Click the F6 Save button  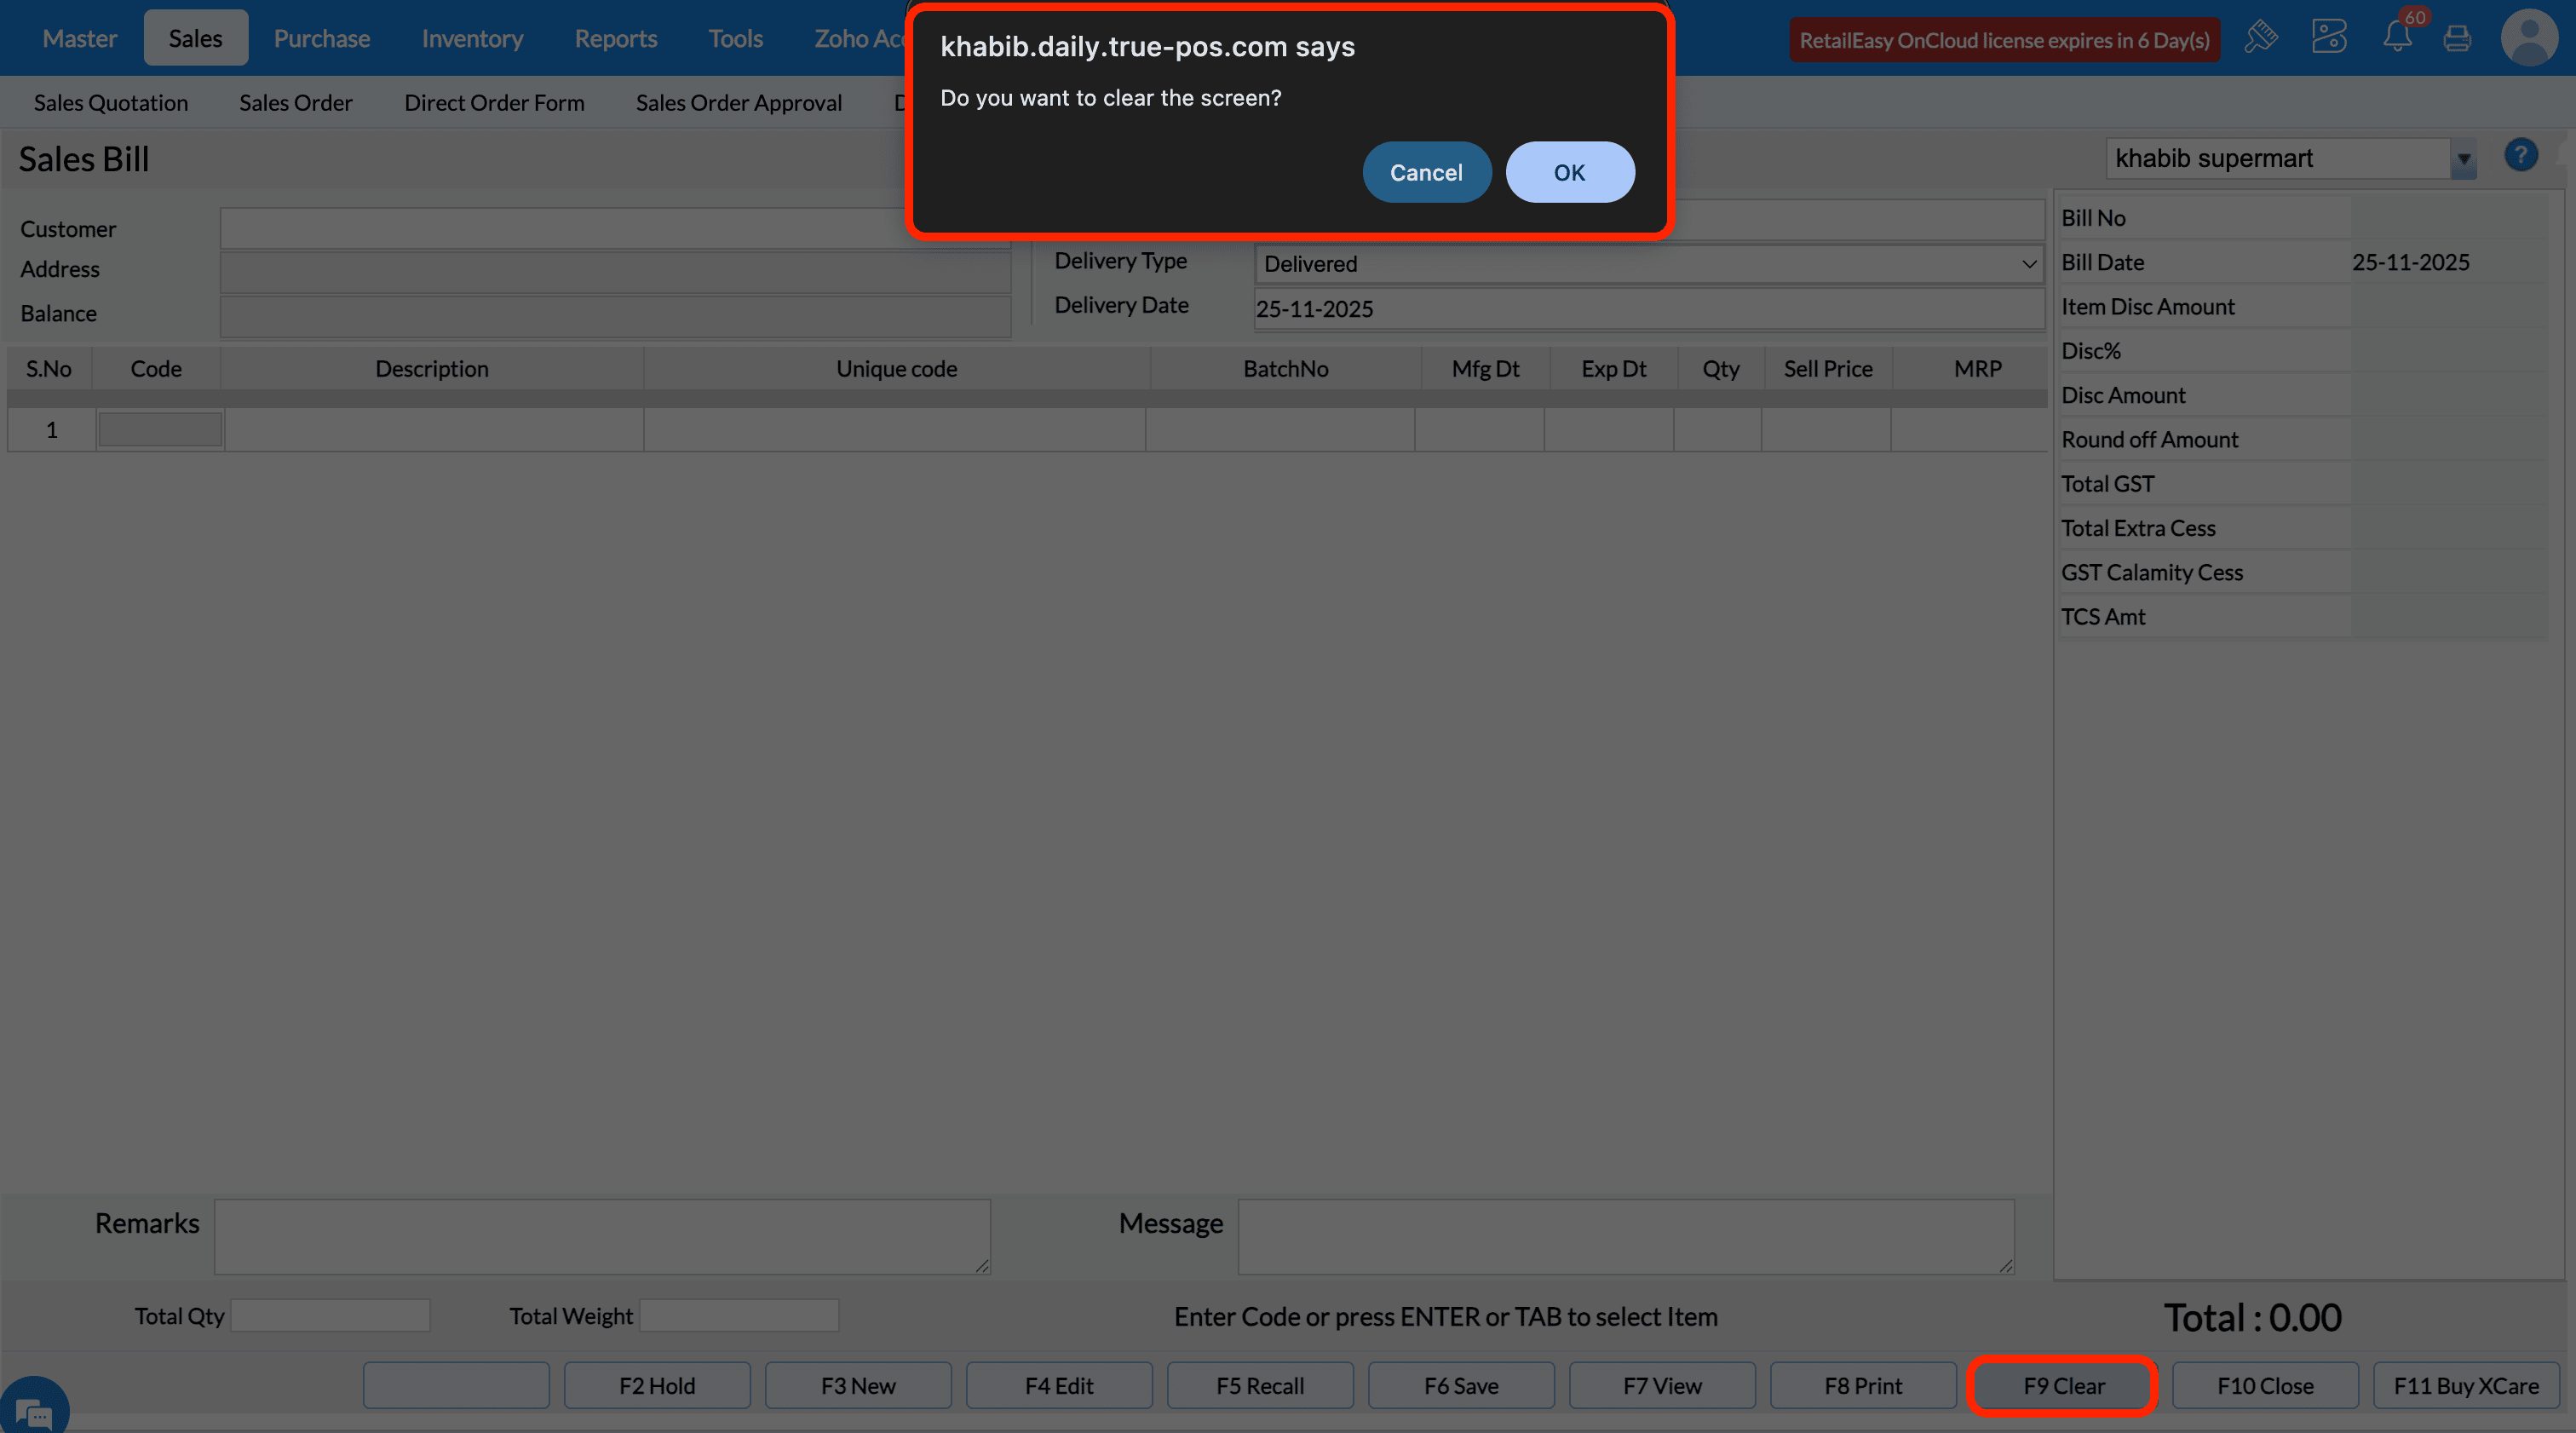(1461, 1386)
